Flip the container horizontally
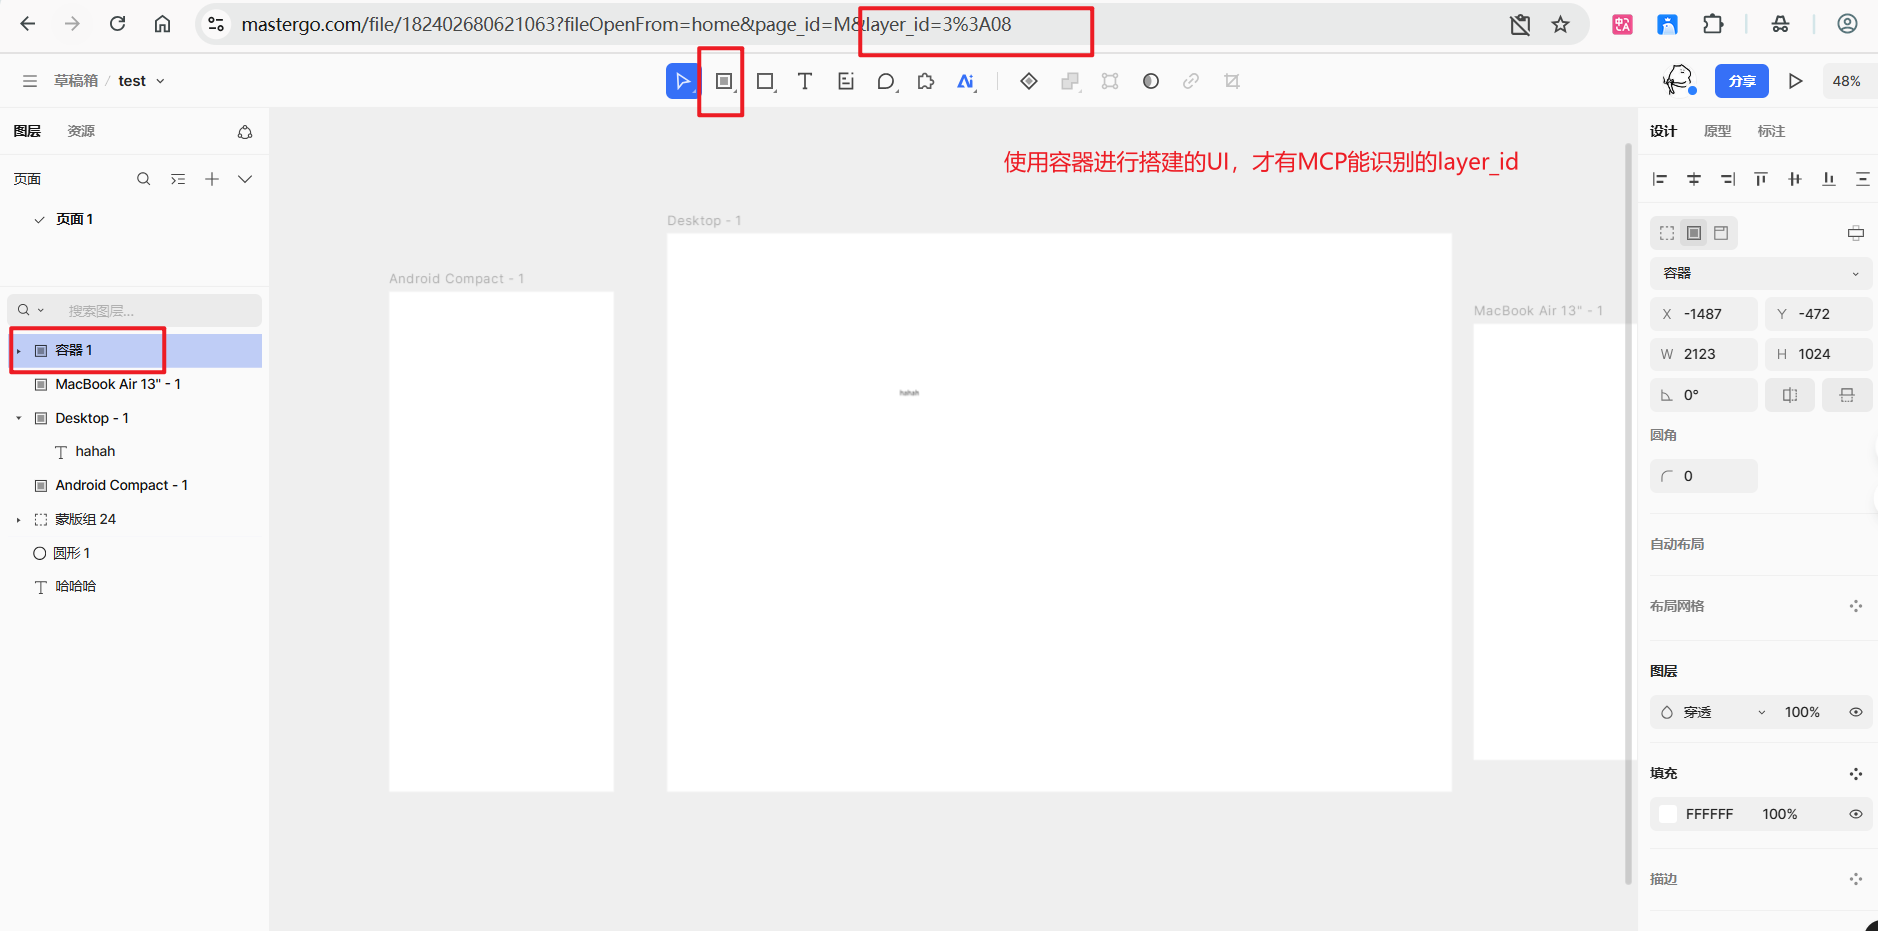1878x931 pixels. point(1790,395)
